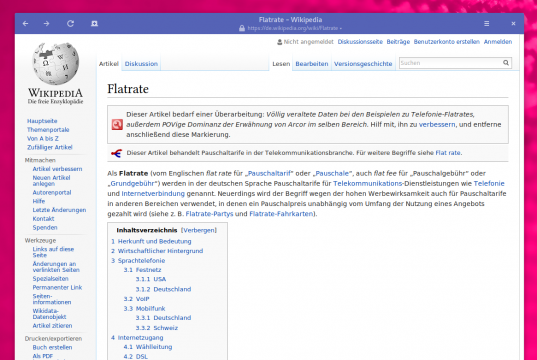This screenshot has height=360, width=537.
Task: Click Benutzerkonto erstellen
Action: click(x=447, y=42)
